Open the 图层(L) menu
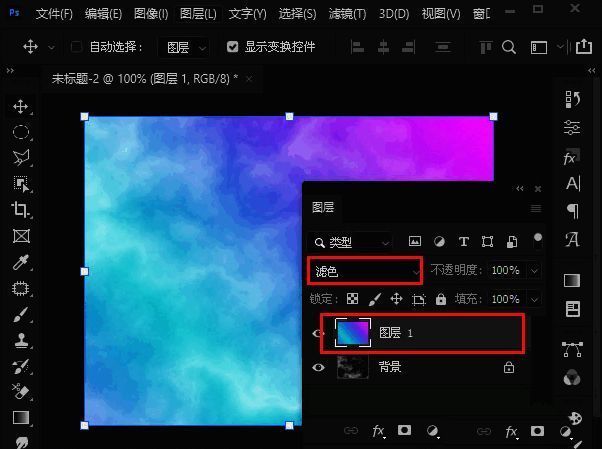Image resolution: width=602 pixels, height=449 pixels. (x=198, y=14)
